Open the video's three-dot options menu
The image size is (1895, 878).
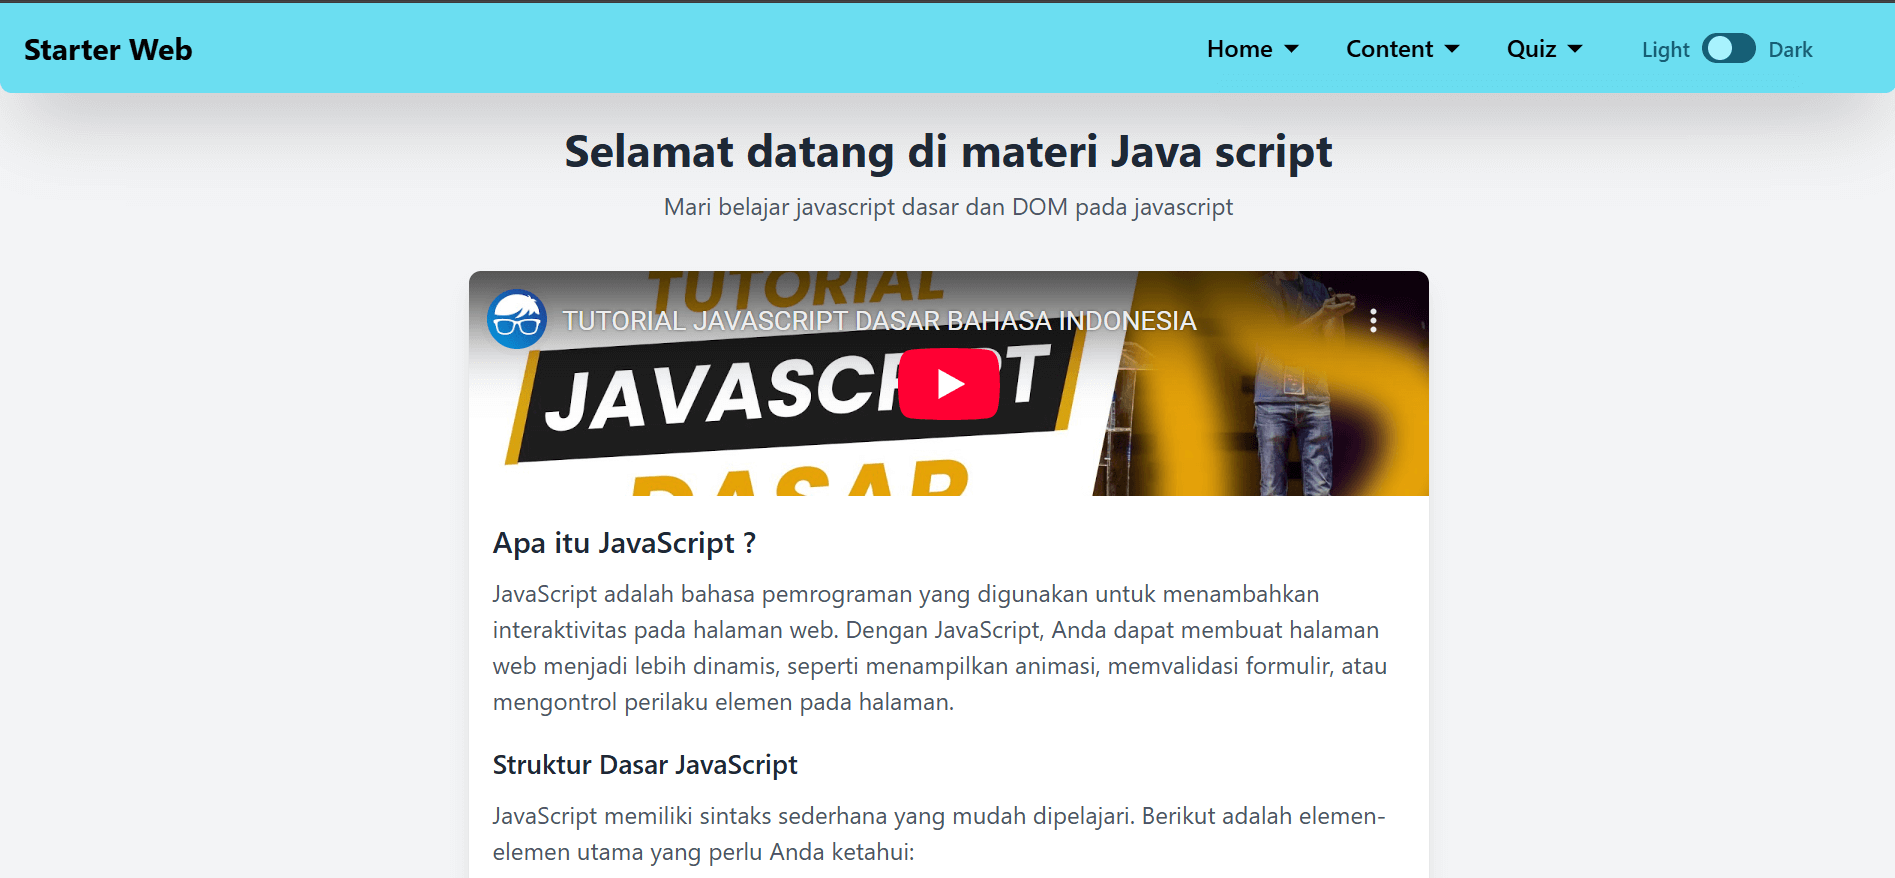click(1373, 320)
